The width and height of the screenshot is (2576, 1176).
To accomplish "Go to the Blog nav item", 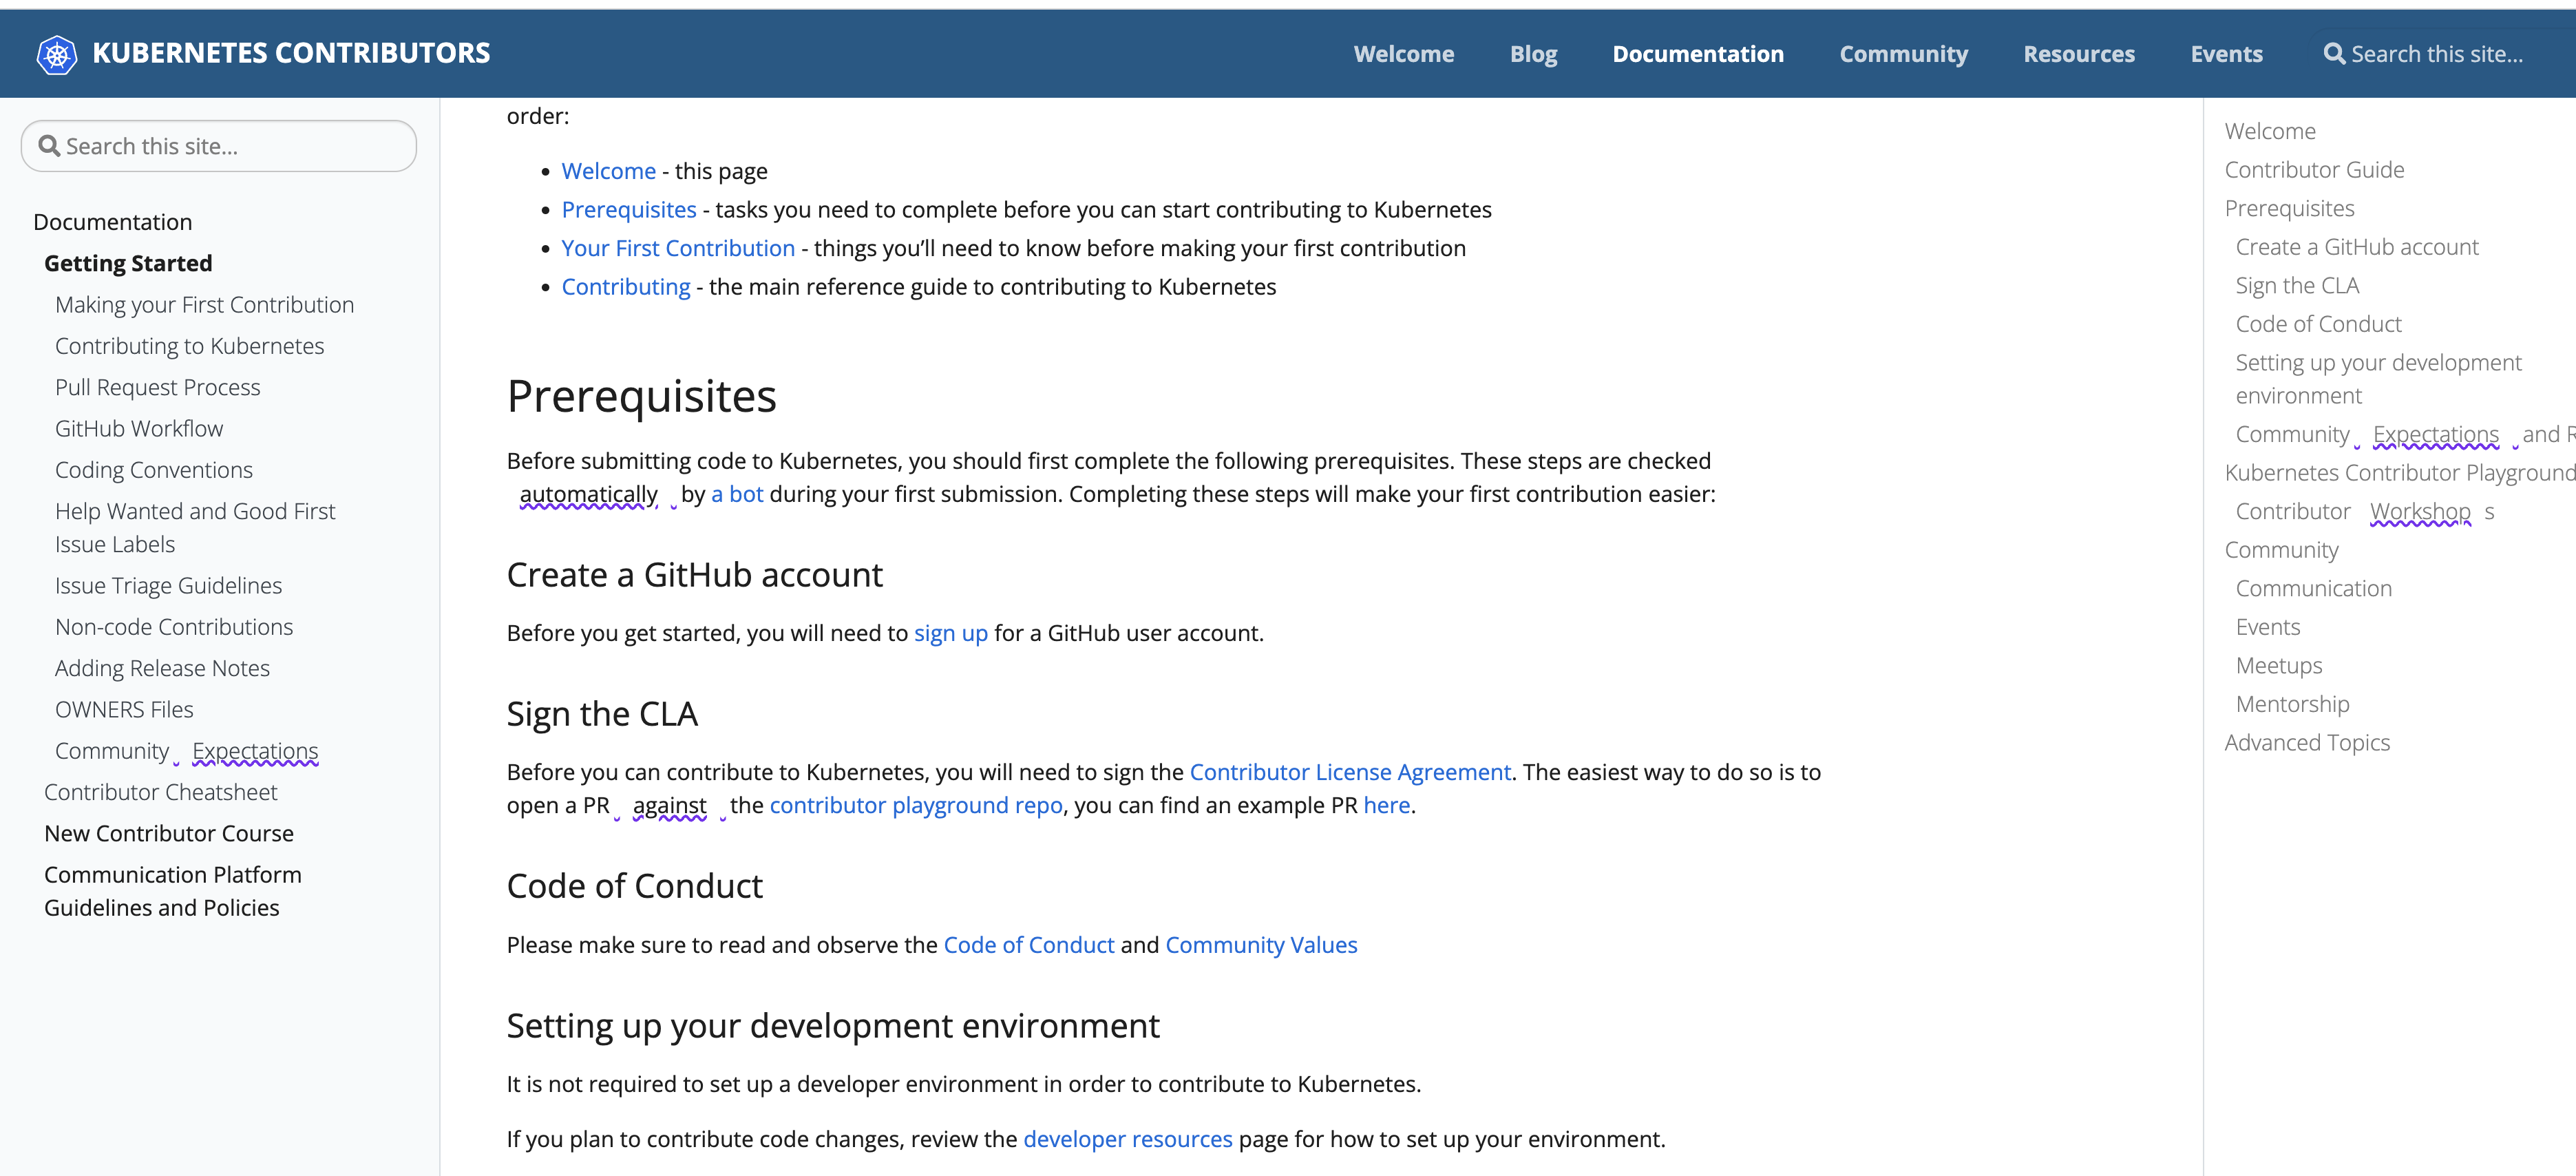I will coord(1533,54).
